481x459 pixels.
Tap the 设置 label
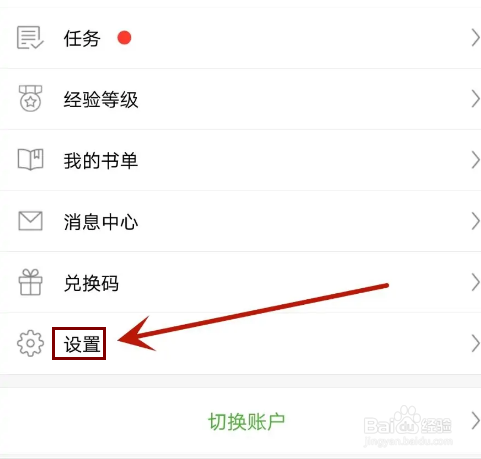tap(82, 344)
